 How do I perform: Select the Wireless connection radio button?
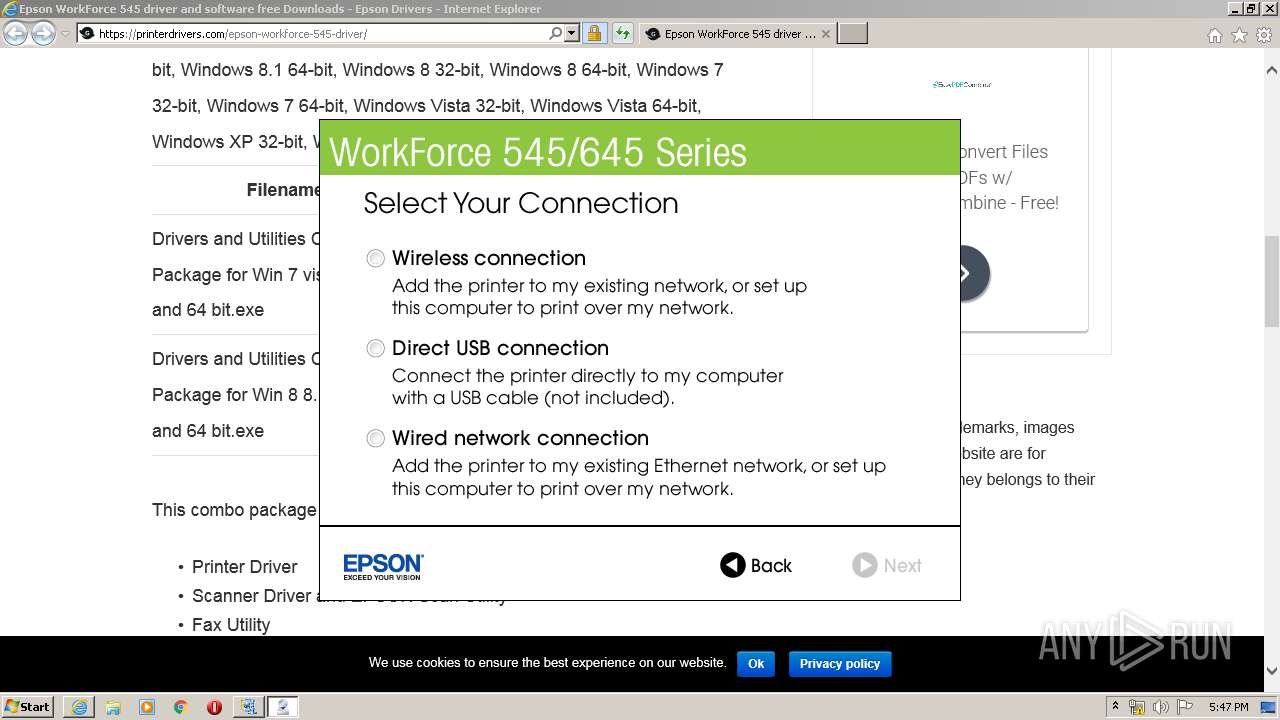pyautogui.click(x=375, y=259)
